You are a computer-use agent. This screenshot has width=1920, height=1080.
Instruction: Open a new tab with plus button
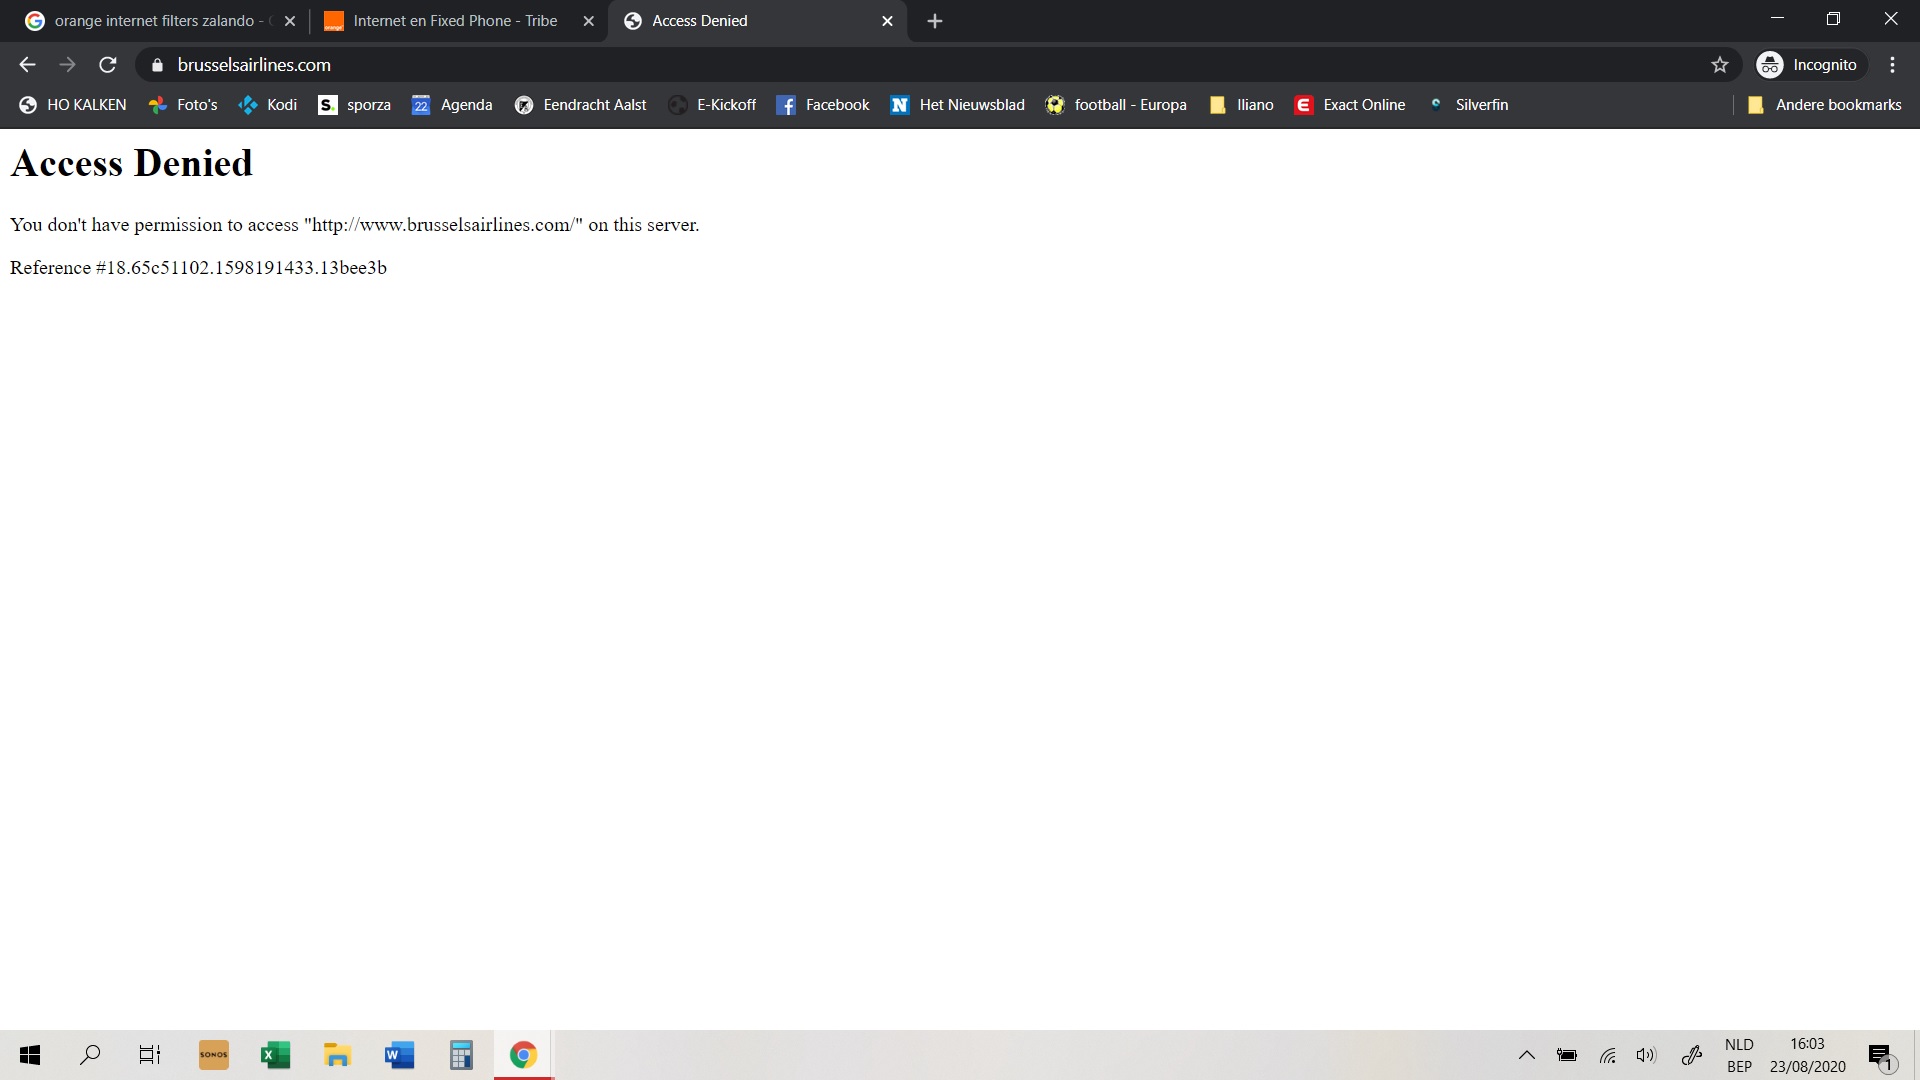point(934,21)
